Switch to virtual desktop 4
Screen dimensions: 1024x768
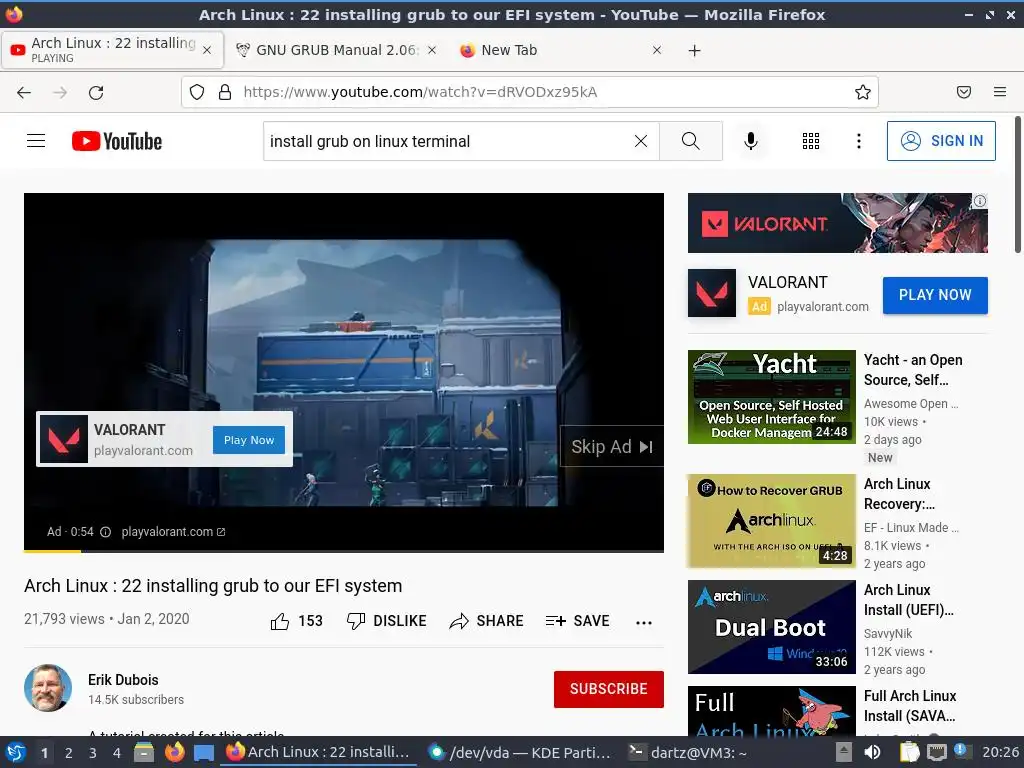coord(117,753)
